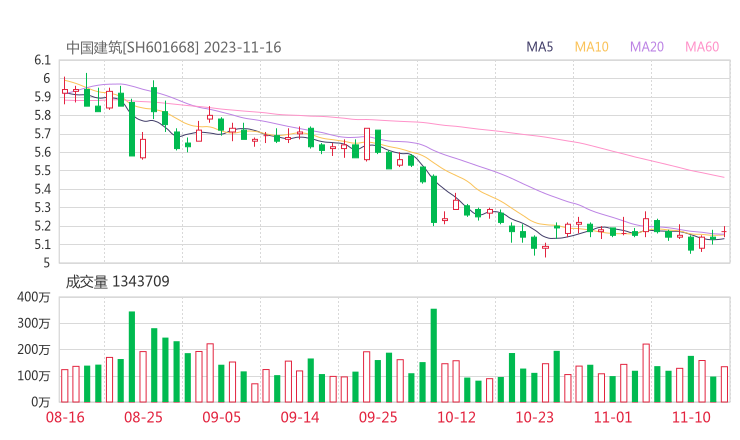Image resolution: width=740 pixels, height=440 pixels.
Task: Click the 10-23 date axis label
Action: 534,417
